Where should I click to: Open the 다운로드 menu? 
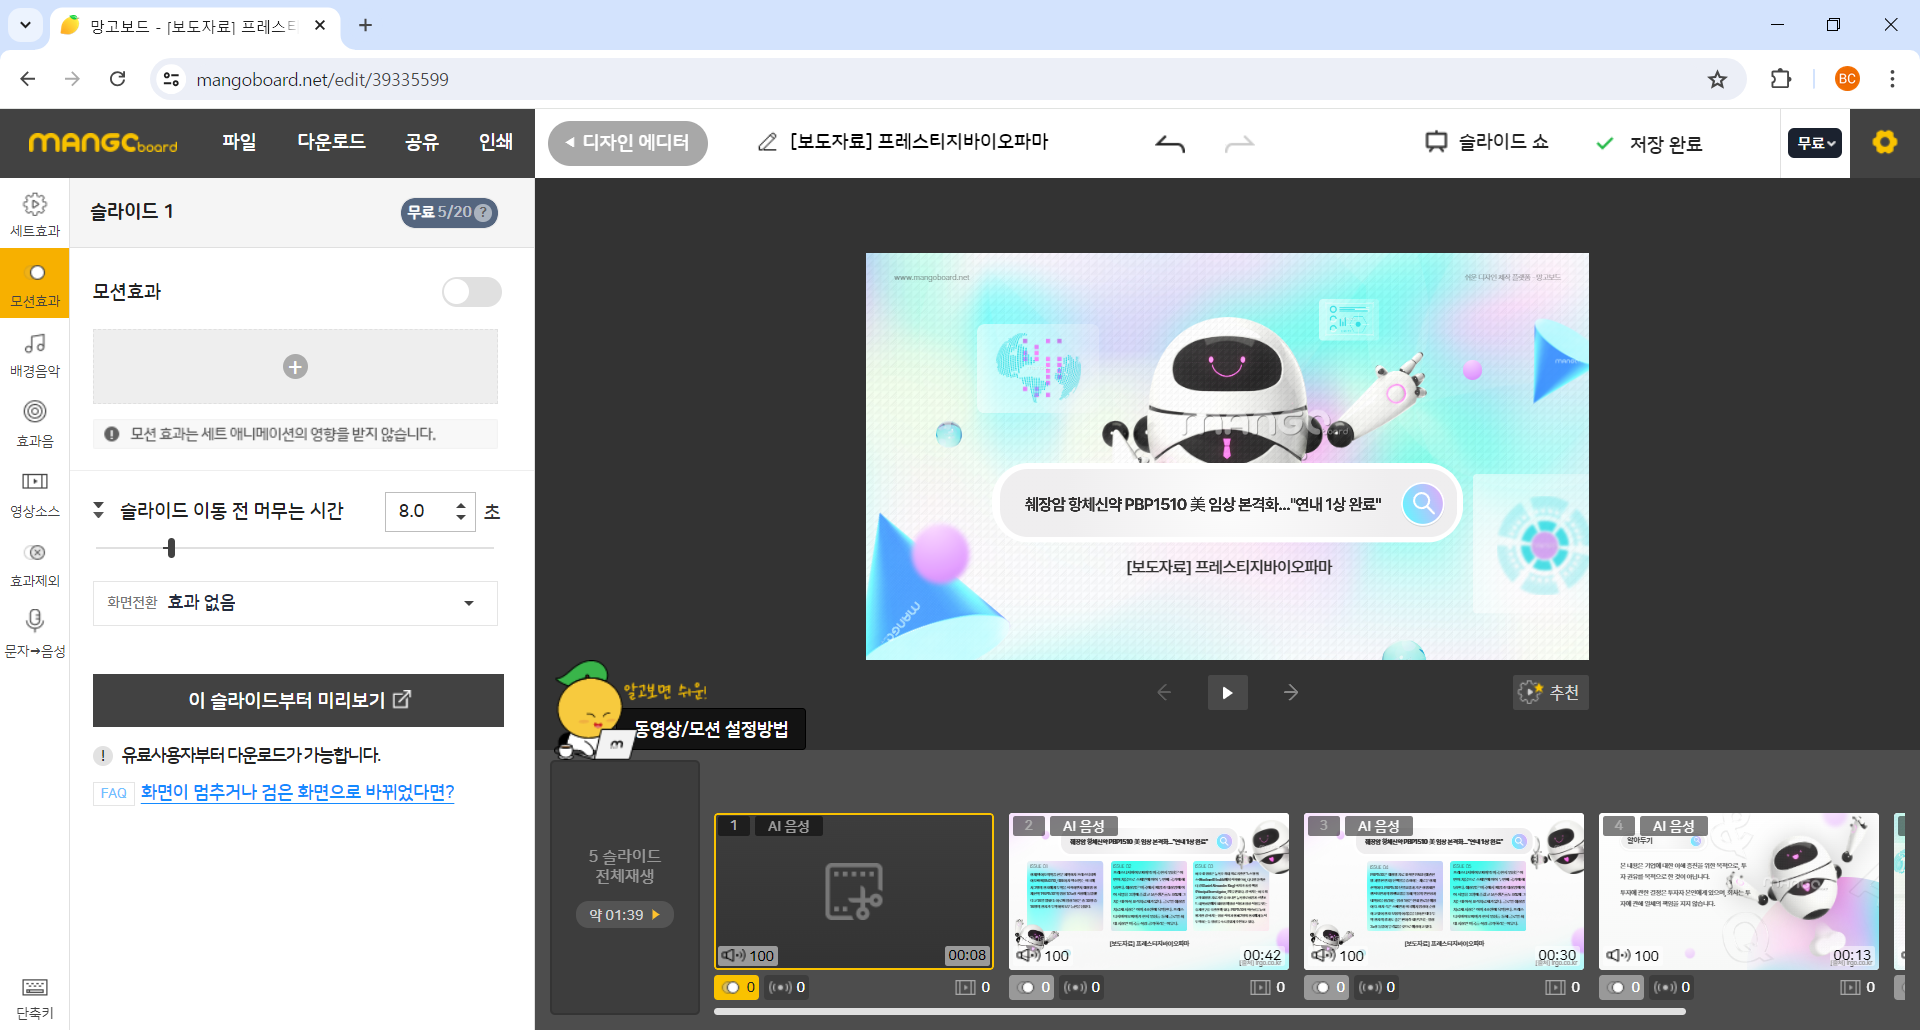(x=331, y=142)
